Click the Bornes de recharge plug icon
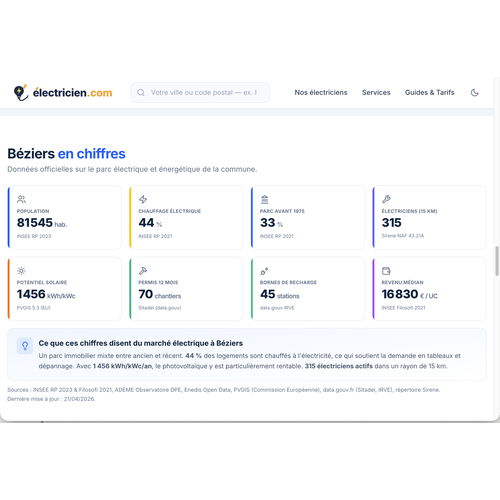Screen dimensions: 500x500 click(265, 271)
